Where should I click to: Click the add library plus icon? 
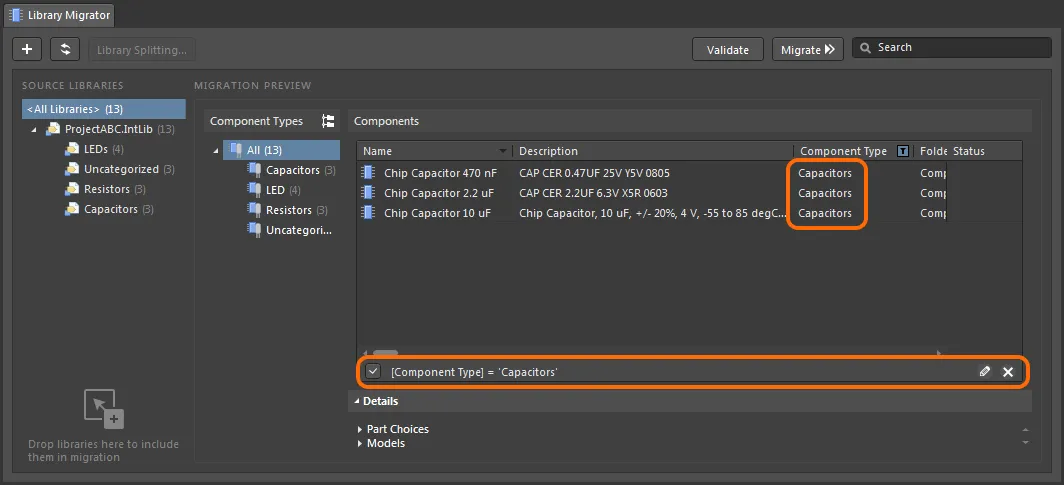(x=27, y=49)
